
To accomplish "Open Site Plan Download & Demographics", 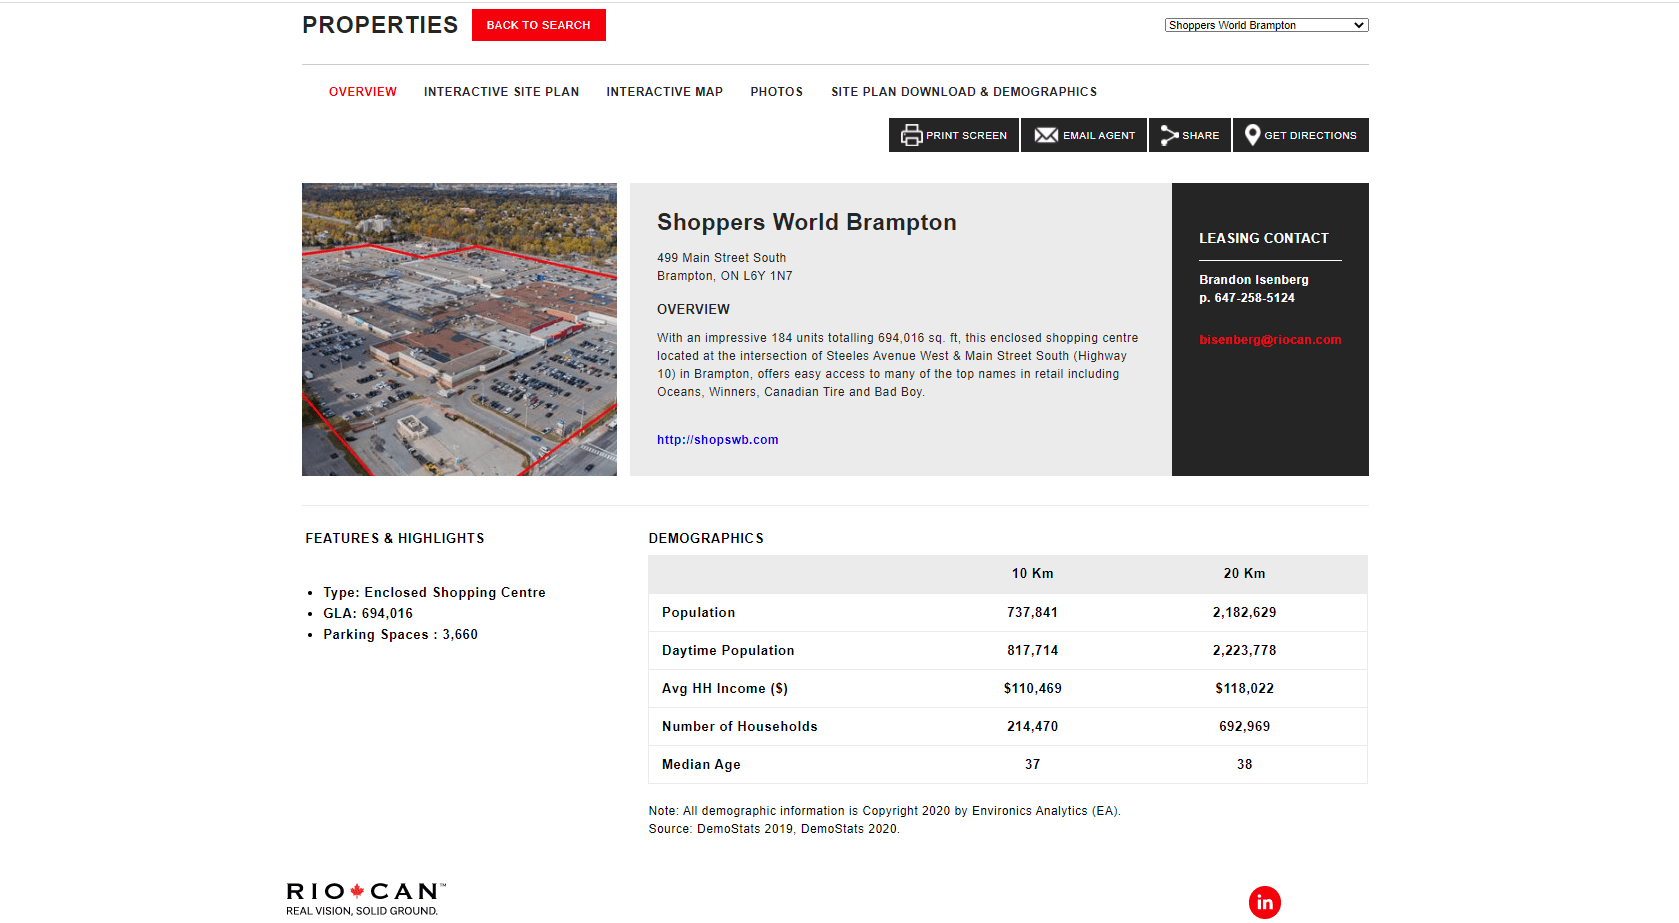I will tap(963, 91).
